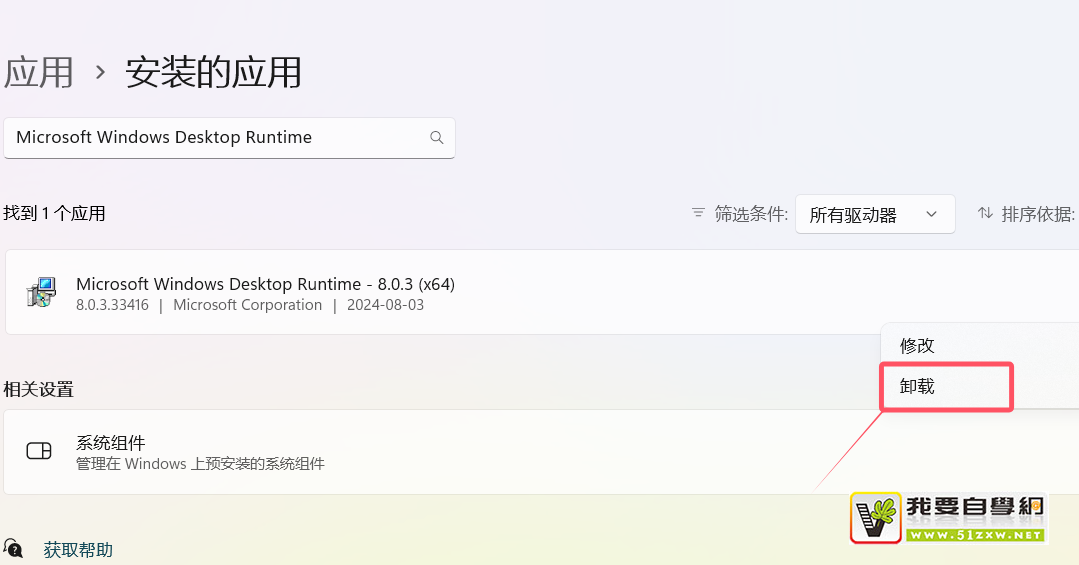Click the 获取帮助 headset icon
The image size is (1079, 565).
pyautogui.click(x=14, y=548)
